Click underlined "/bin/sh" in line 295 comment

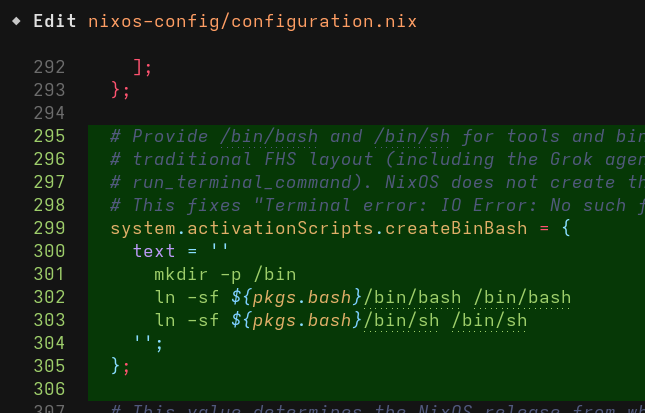412,137
